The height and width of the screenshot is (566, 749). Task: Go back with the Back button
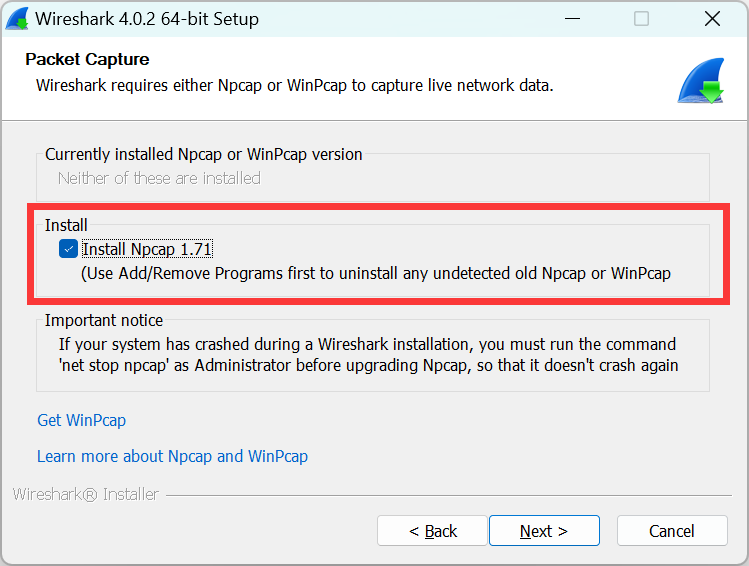click(x=432, y=531)
